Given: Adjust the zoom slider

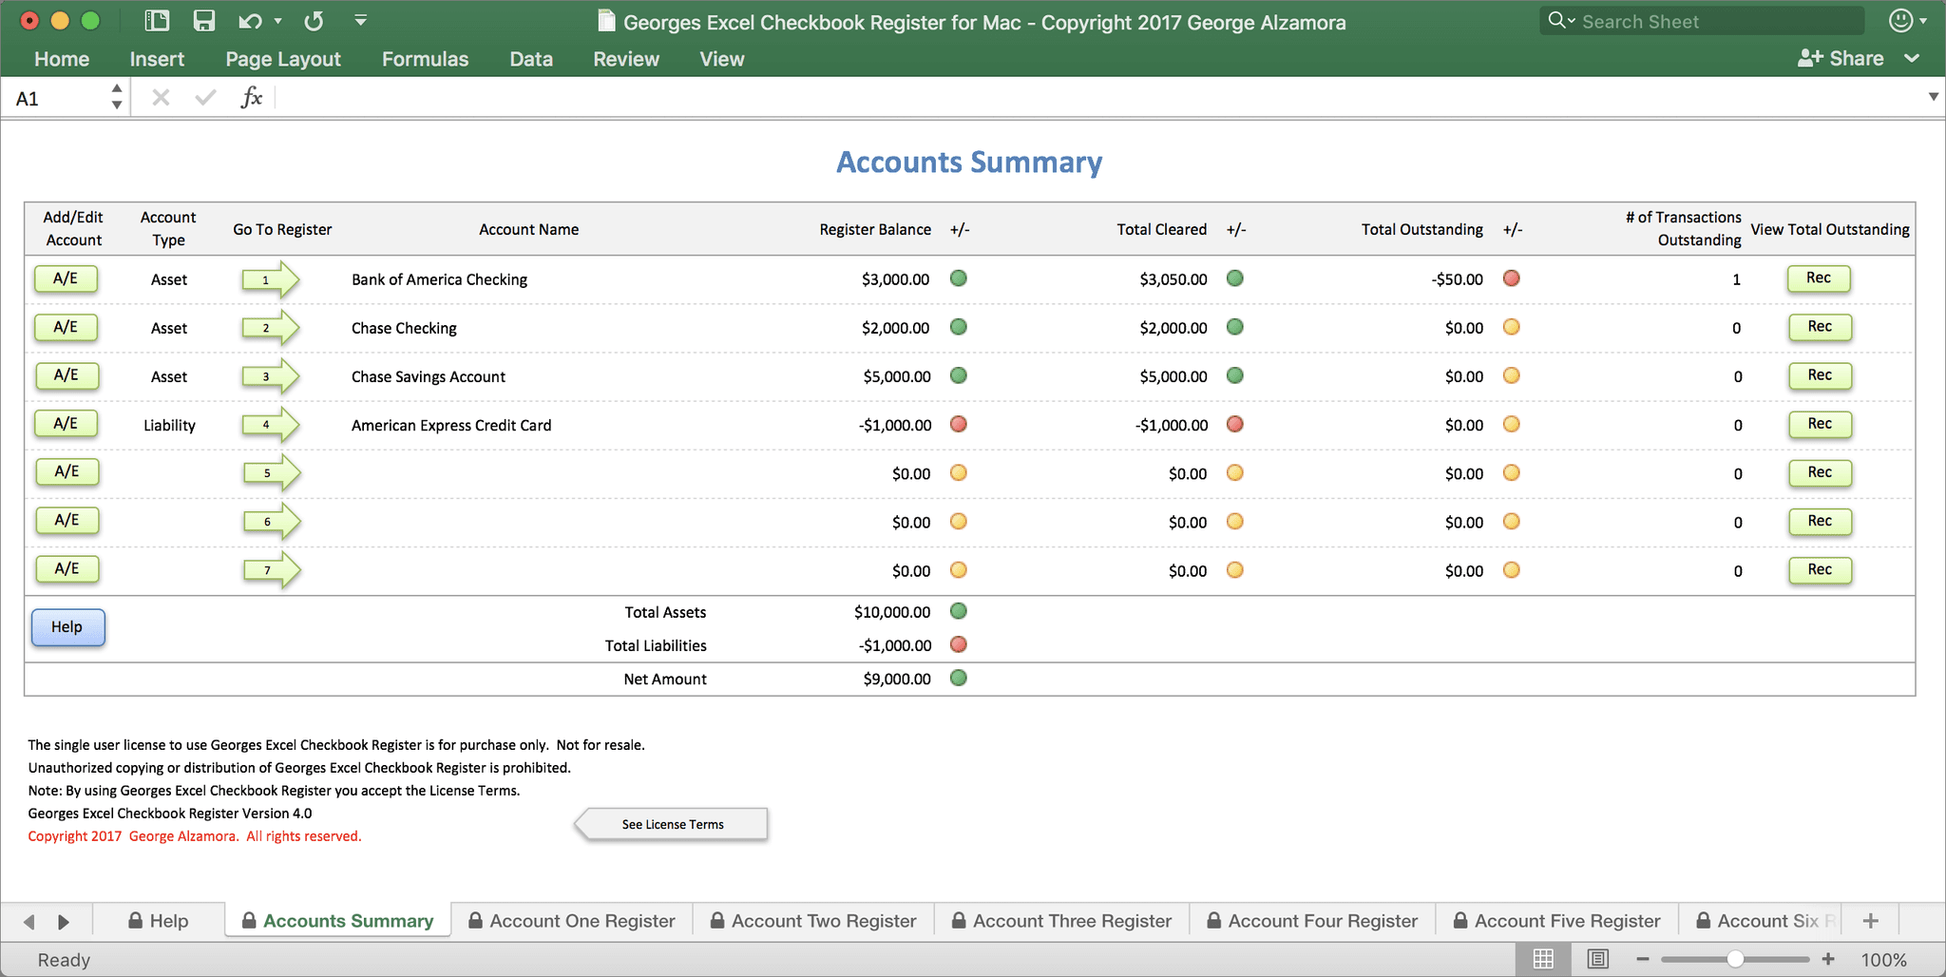Looking at the screenshot, I should tap(1735, 958).
